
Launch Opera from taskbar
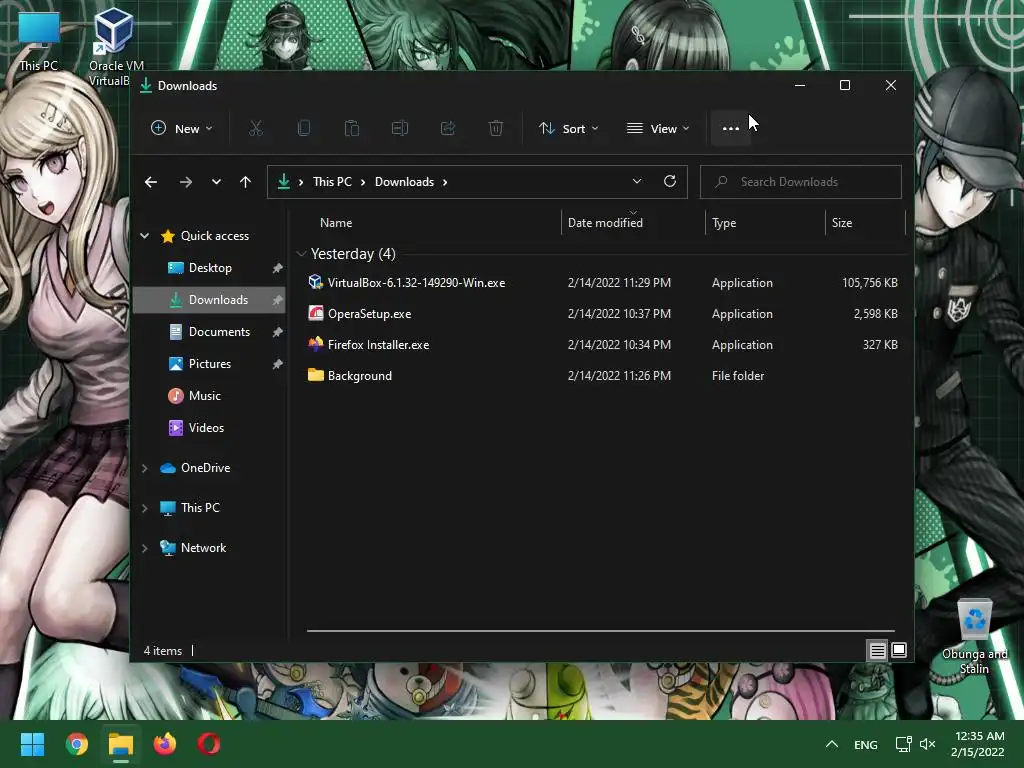[x=209, y=744]
